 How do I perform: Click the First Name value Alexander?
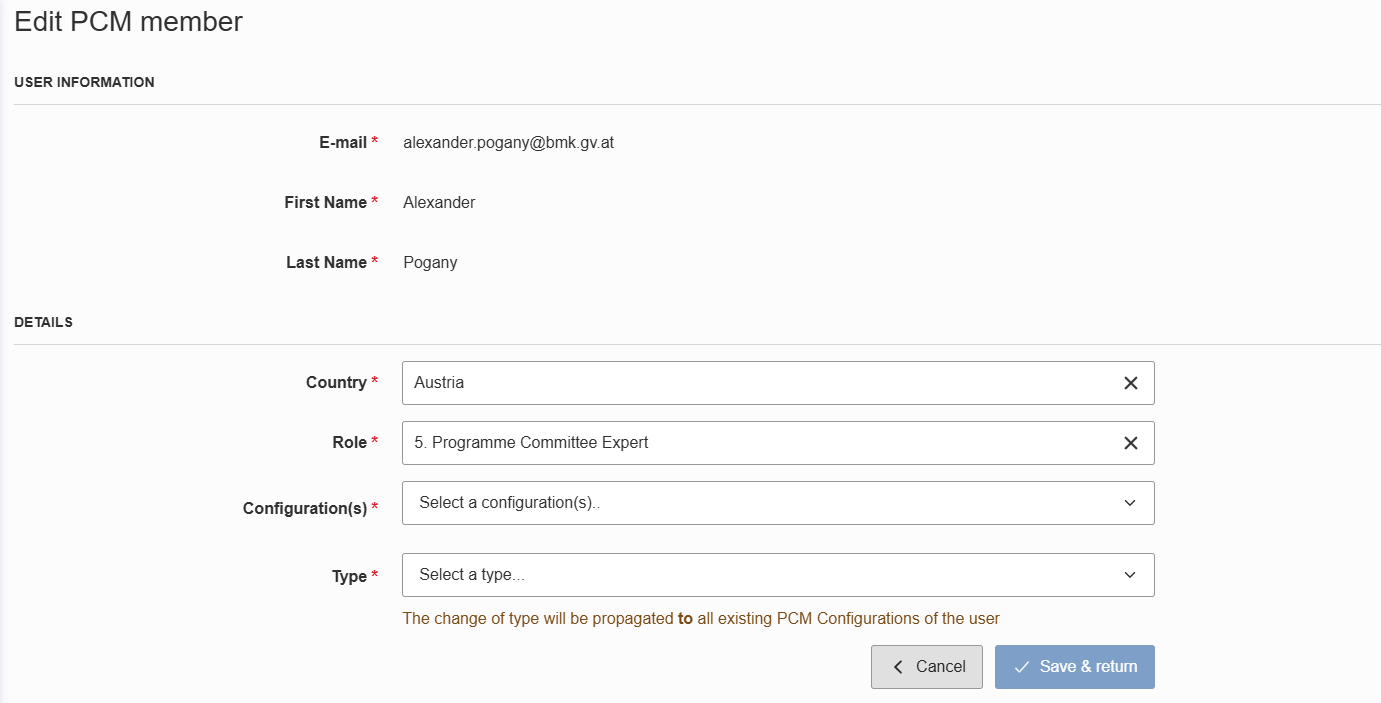[x=439, y=203]
